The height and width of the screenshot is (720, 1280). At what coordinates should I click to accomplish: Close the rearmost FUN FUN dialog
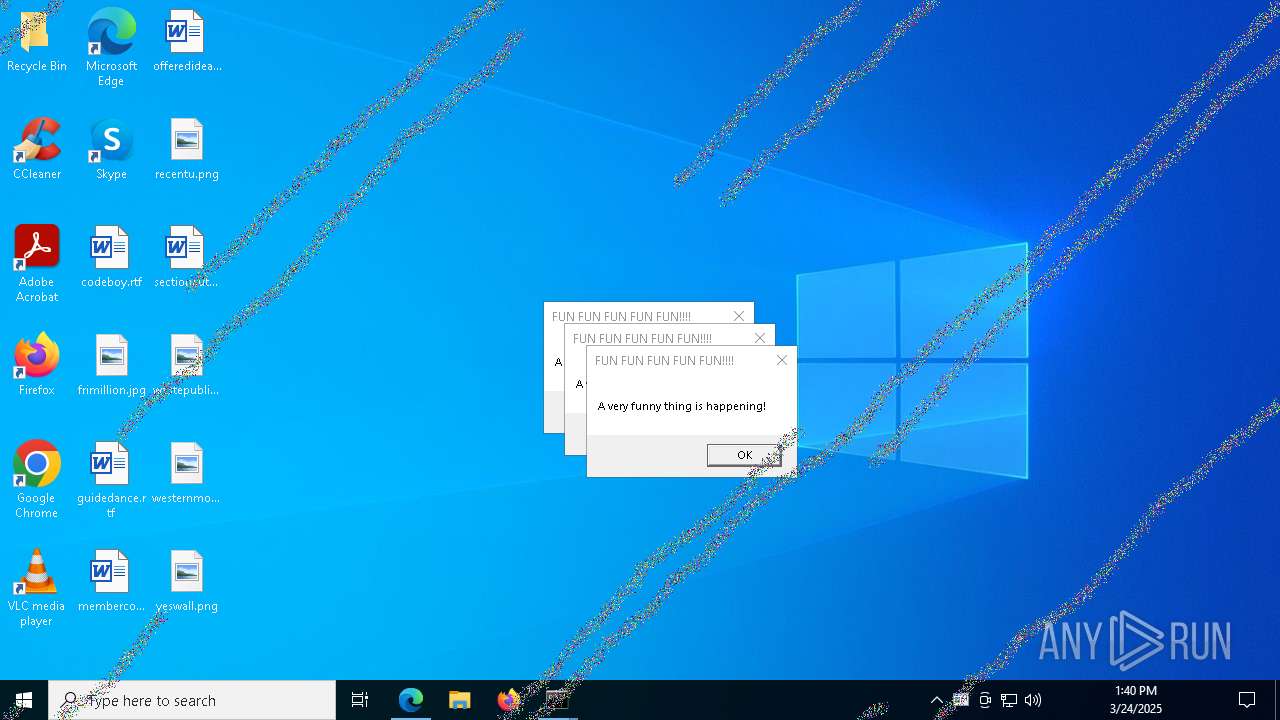click(739, 316)
